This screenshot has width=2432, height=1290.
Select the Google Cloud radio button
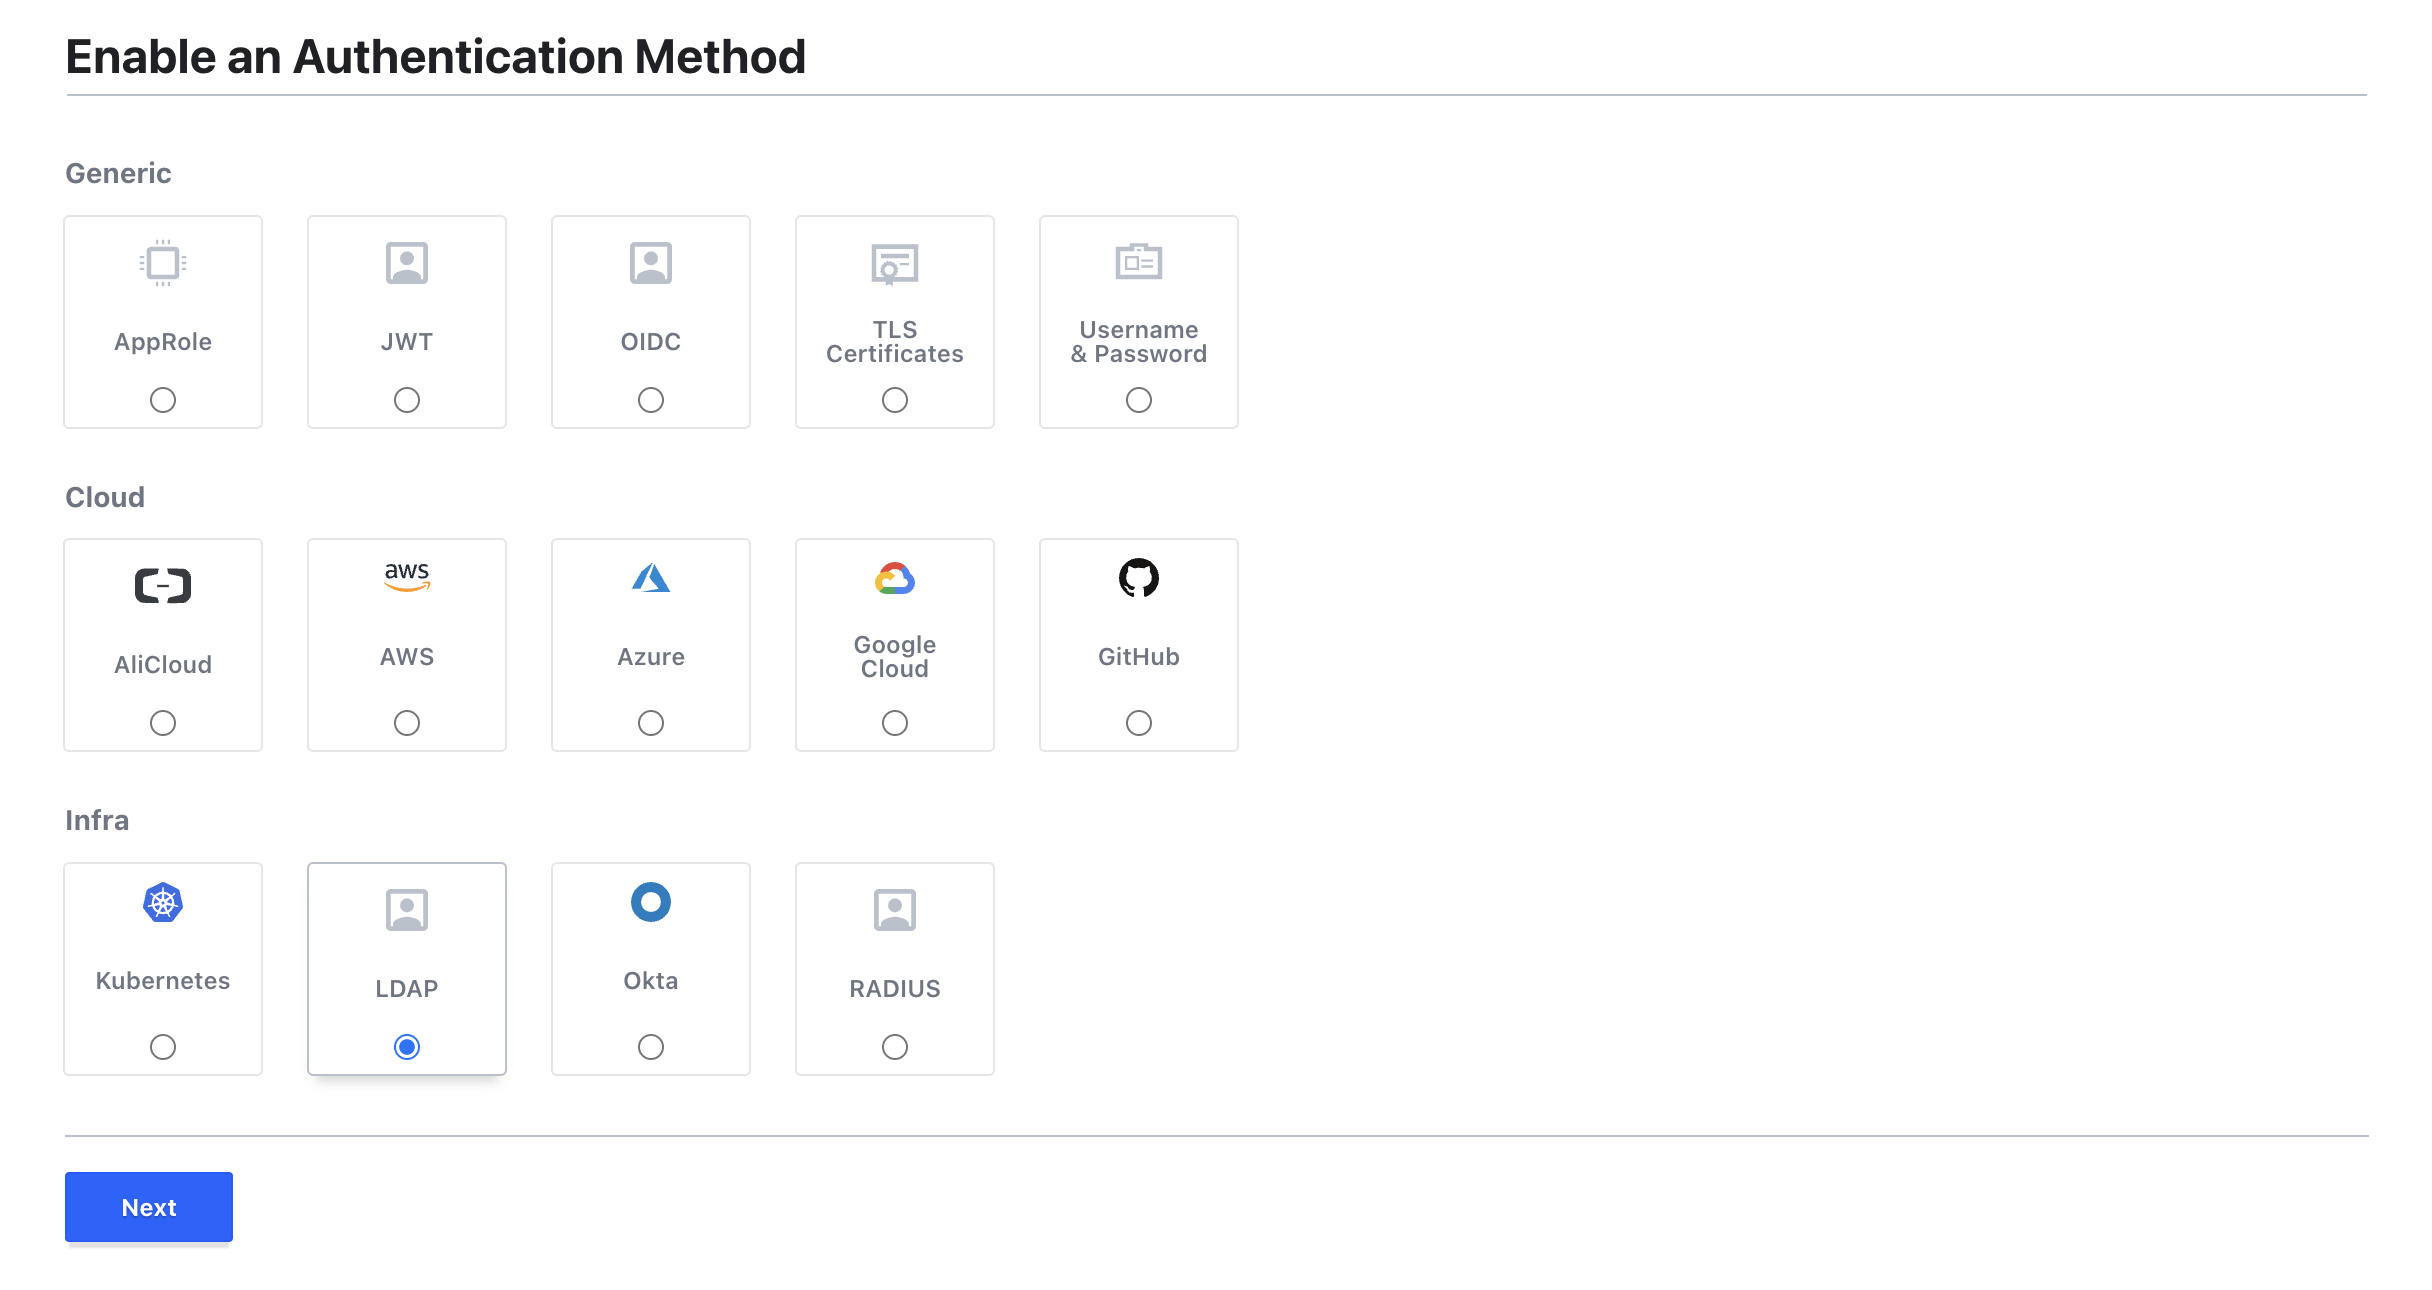895,723
